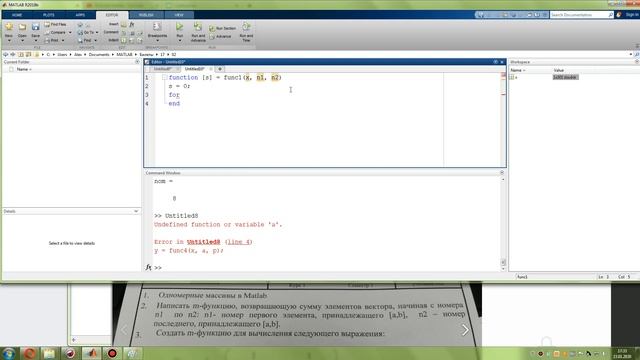This screenshot has height=360, width=640.
Task: Undock the Editor window
Action: click(x=496, y=62)
